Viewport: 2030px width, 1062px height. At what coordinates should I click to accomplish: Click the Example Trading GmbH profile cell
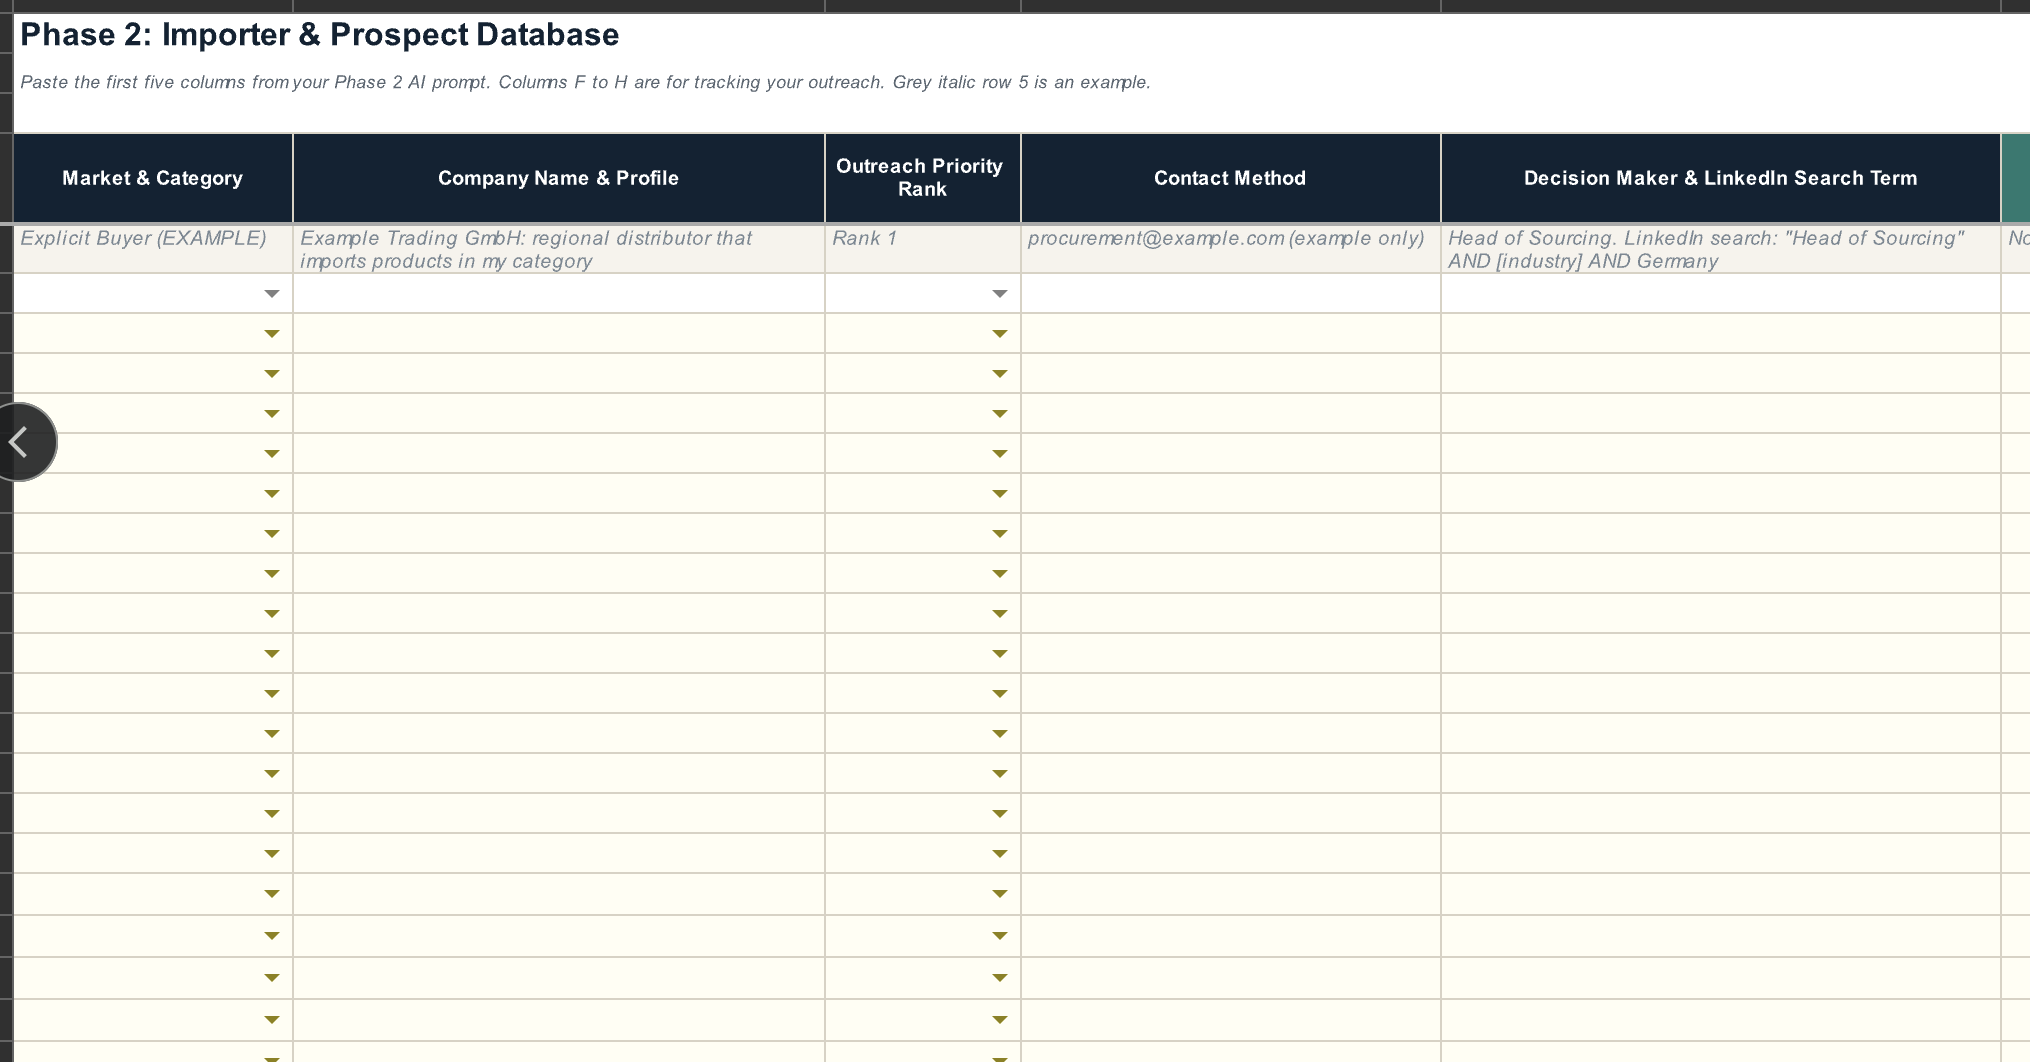(x=559, y=249)
